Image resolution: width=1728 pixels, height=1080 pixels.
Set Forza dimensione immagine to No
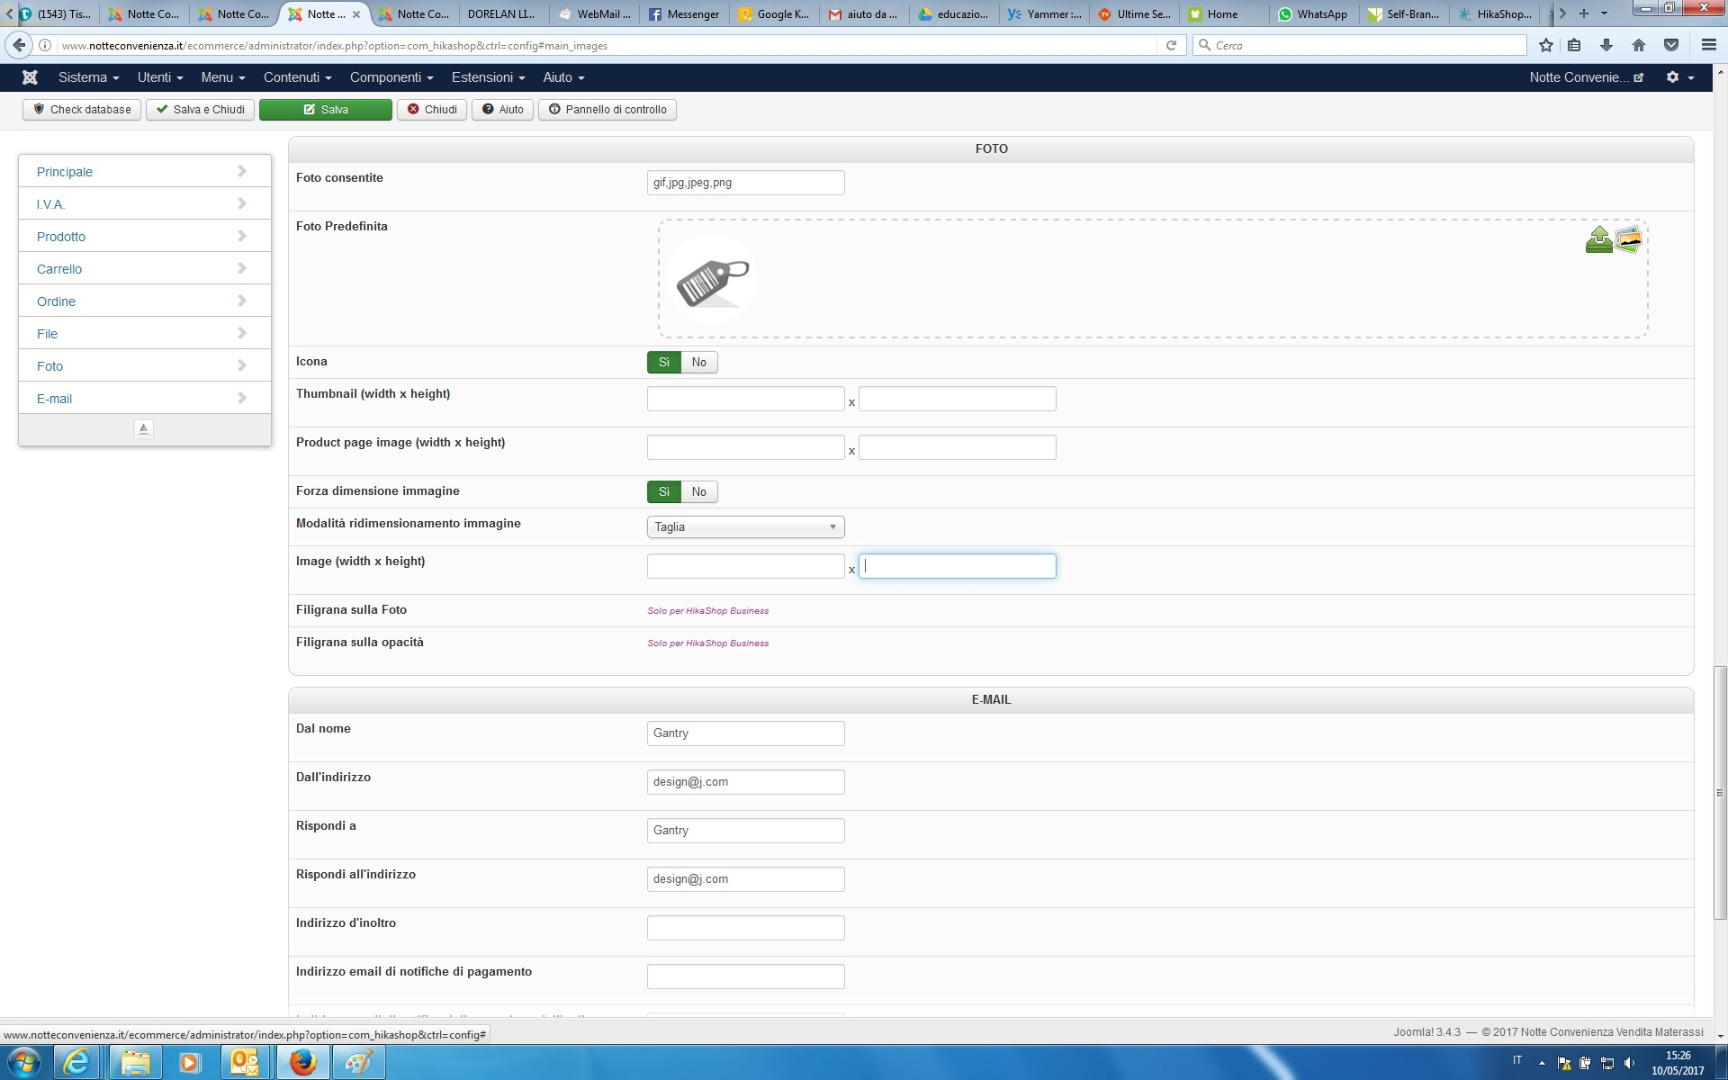[699, 492]
